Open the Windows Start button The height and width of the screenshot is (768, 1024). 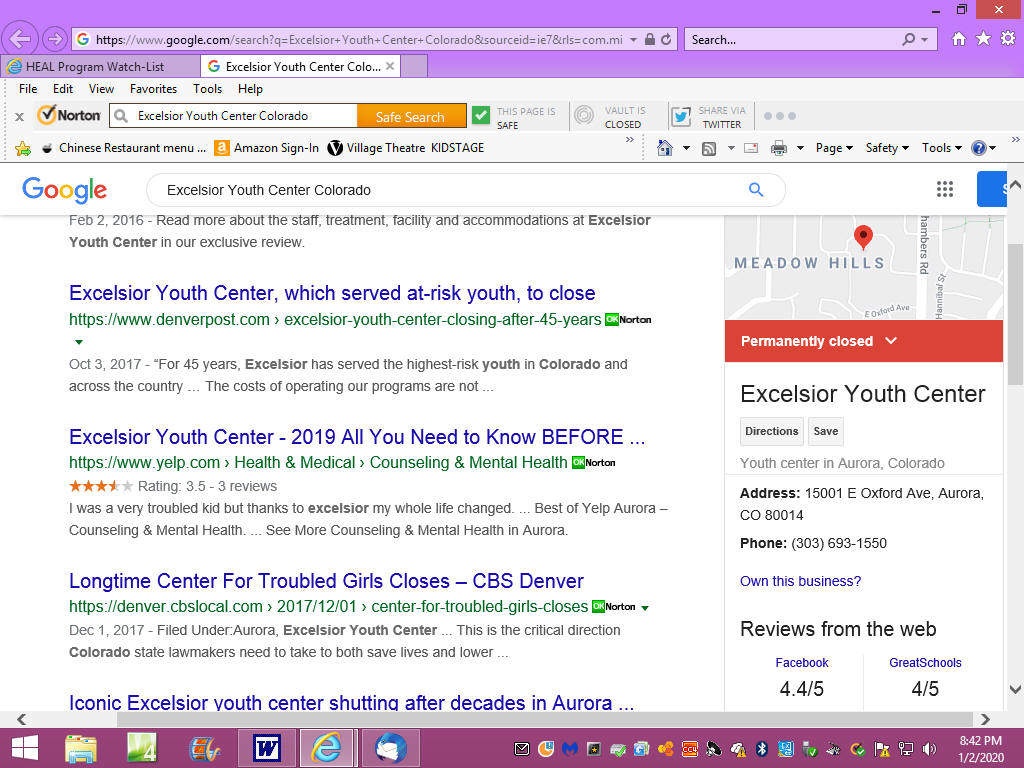(25, 748)
